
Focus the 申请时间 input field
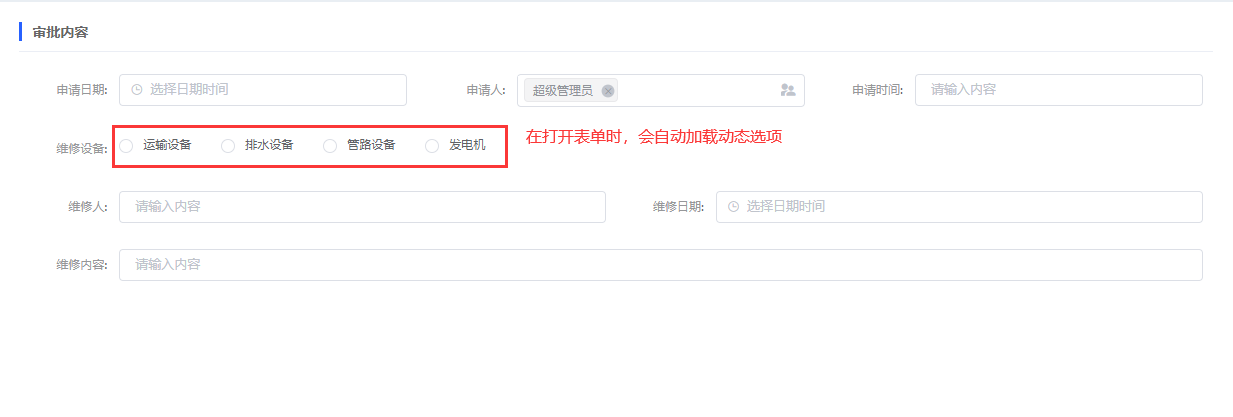(1059, 90)
